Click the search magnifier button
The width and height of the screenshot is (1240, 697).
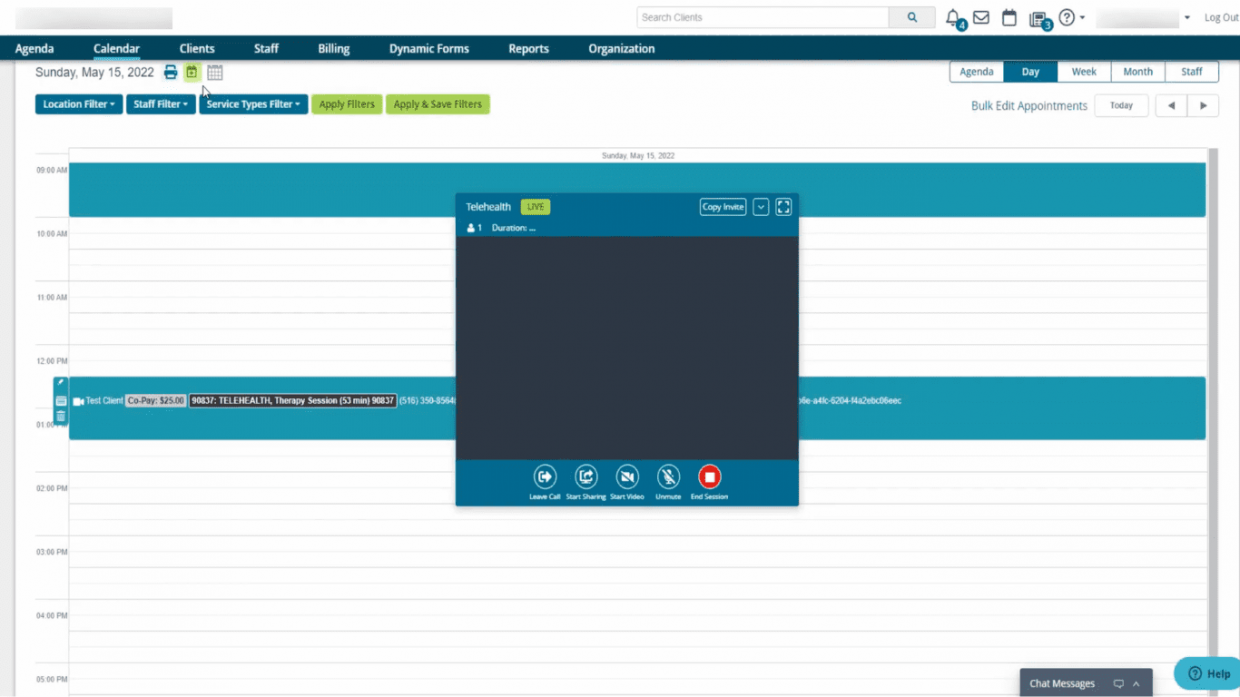pyautogui.click(x=912, y=17)
